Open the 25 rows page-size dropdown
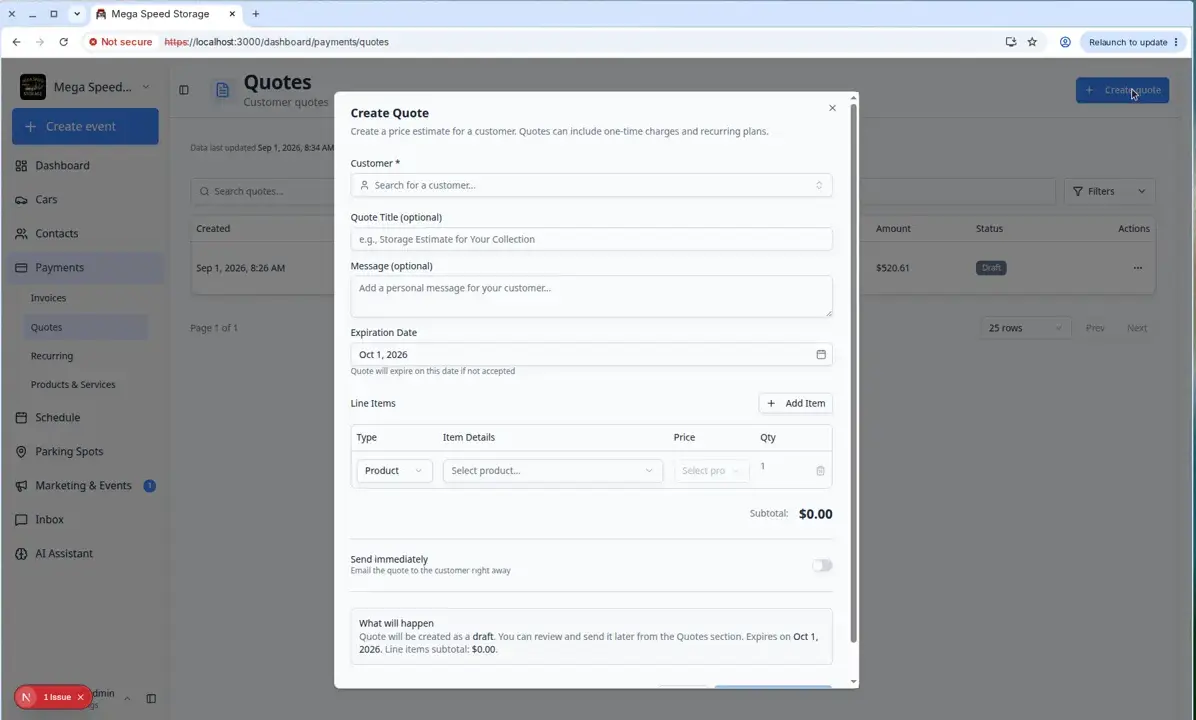Image resolution: width=1196 pixels, height=720 pixels. point(1025,328)
